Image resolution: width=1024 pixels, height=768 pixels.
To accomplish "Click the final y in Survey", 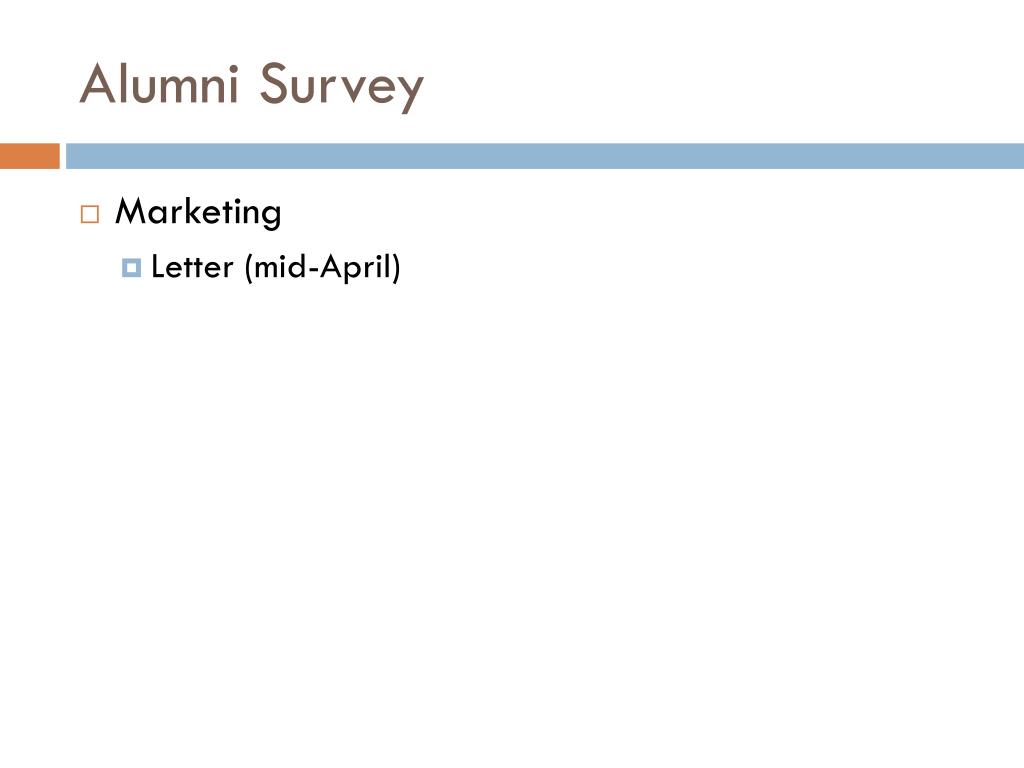I will (x=411, y=93).
